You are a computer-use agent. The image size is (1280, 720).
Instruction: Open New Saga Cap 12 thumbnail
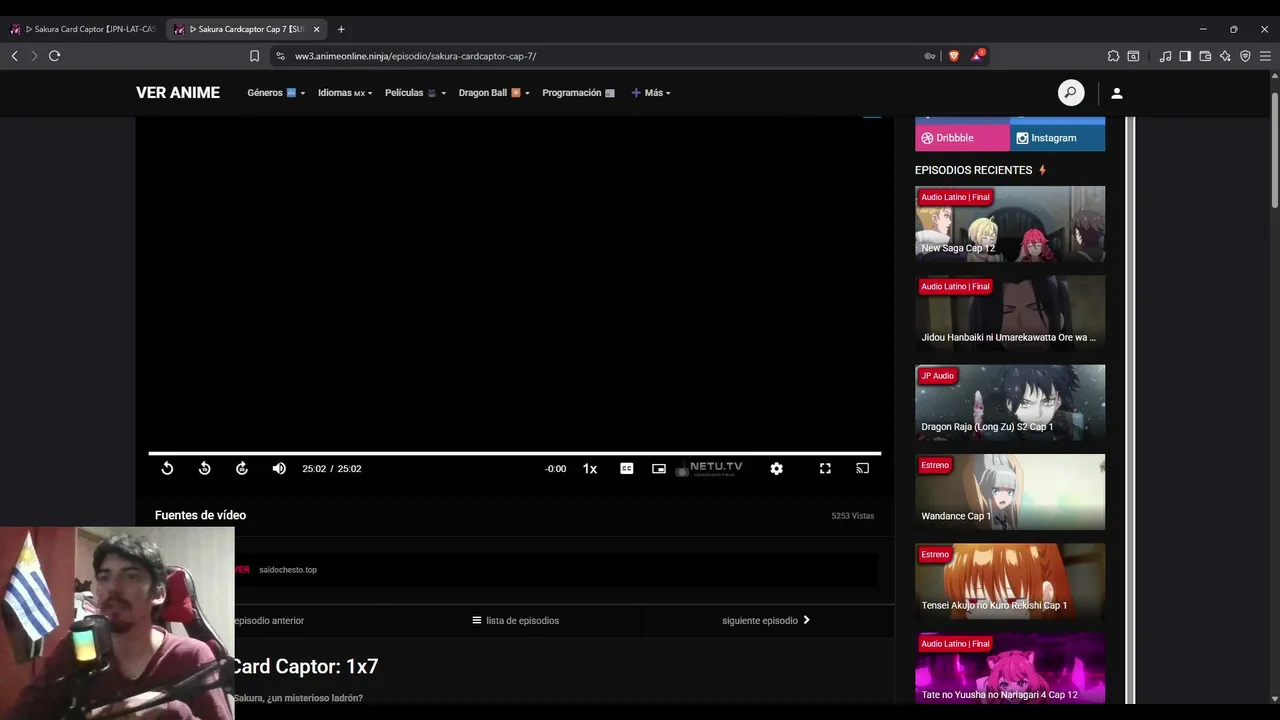click(1010, 224)
